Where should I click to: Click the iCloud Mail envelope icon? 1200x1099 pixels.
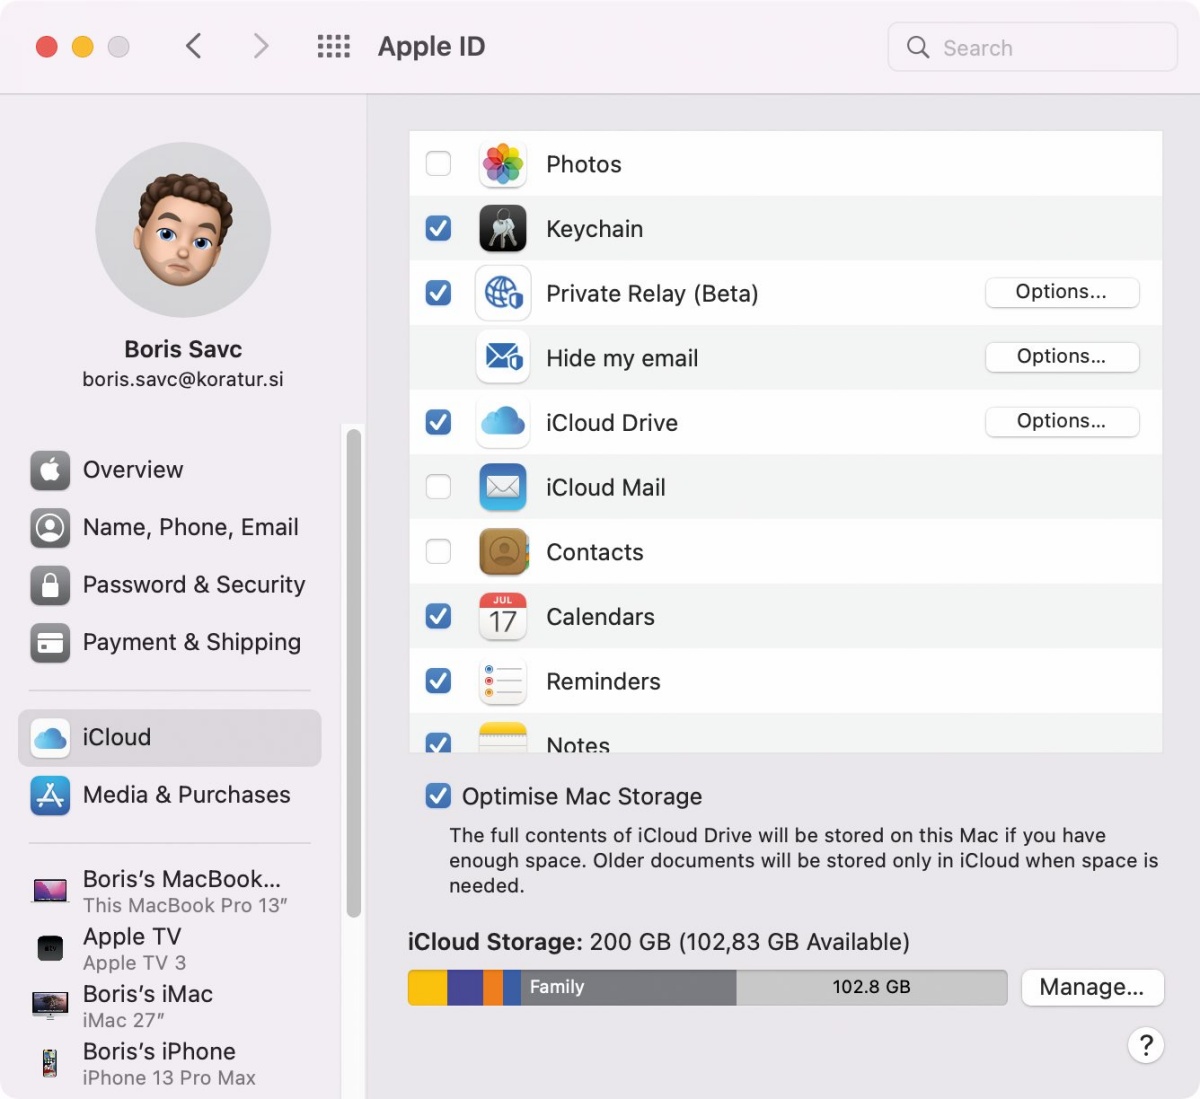pos(503,487)
